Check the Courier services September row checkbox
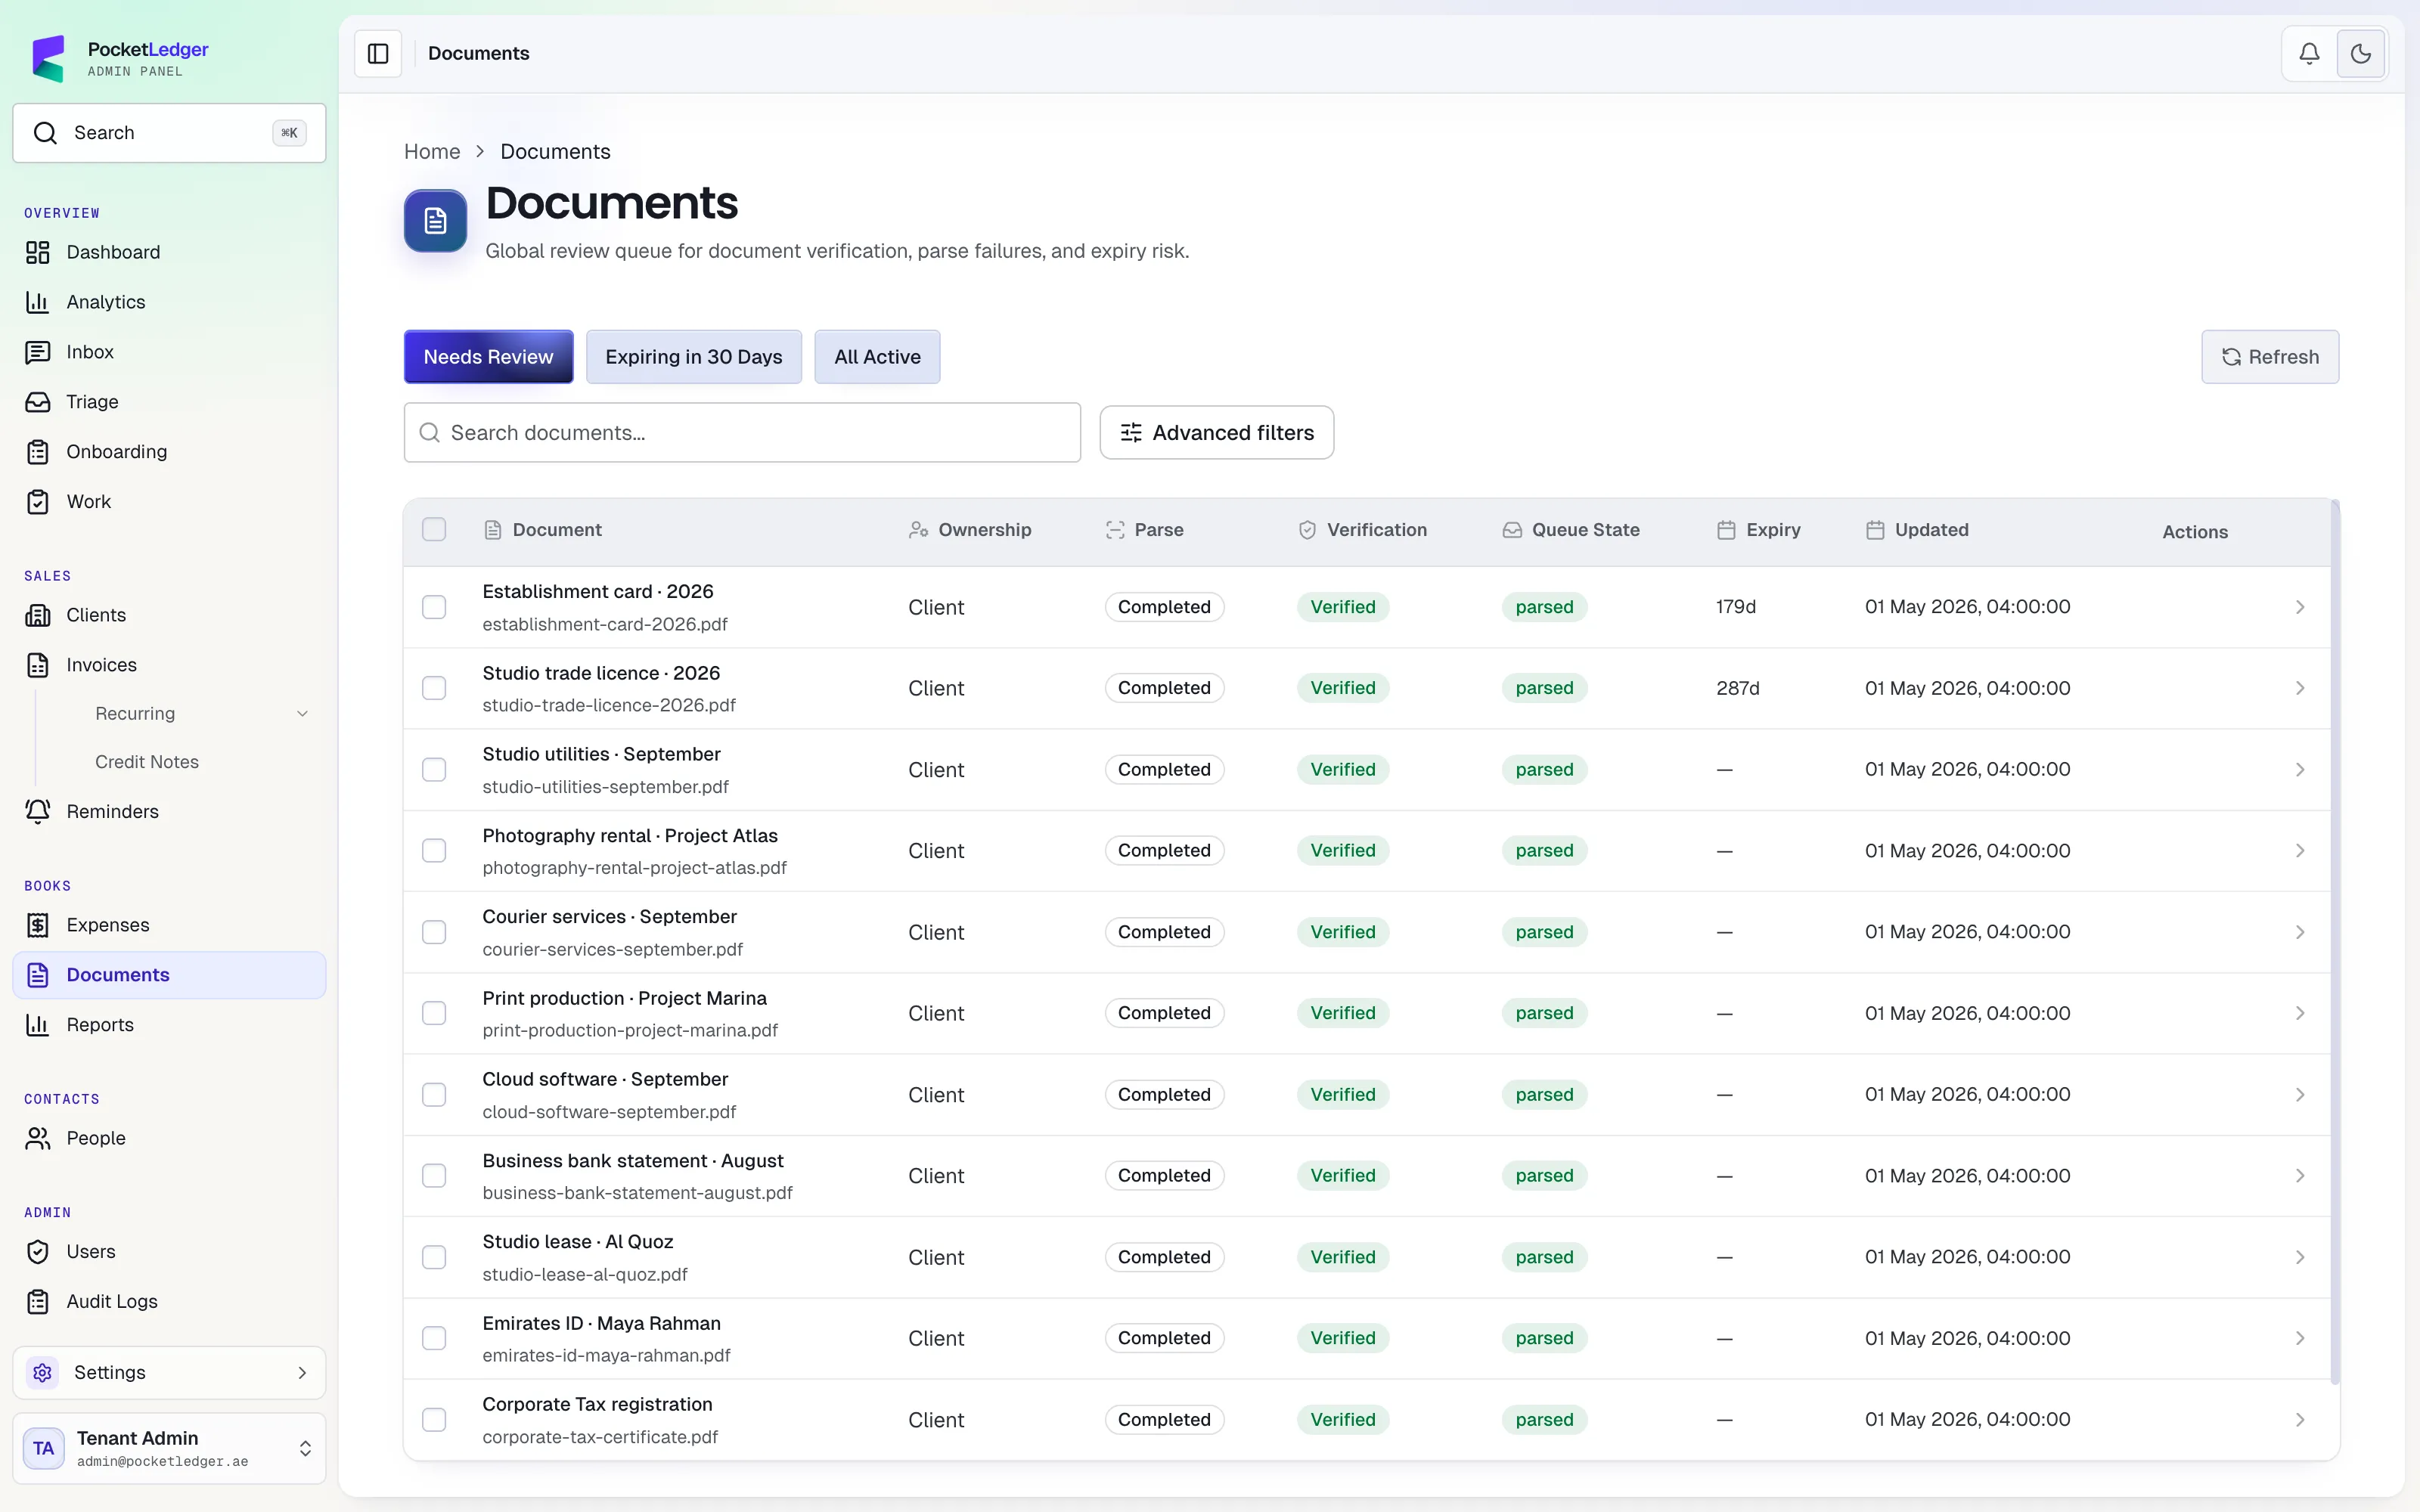 pos(434,932)
